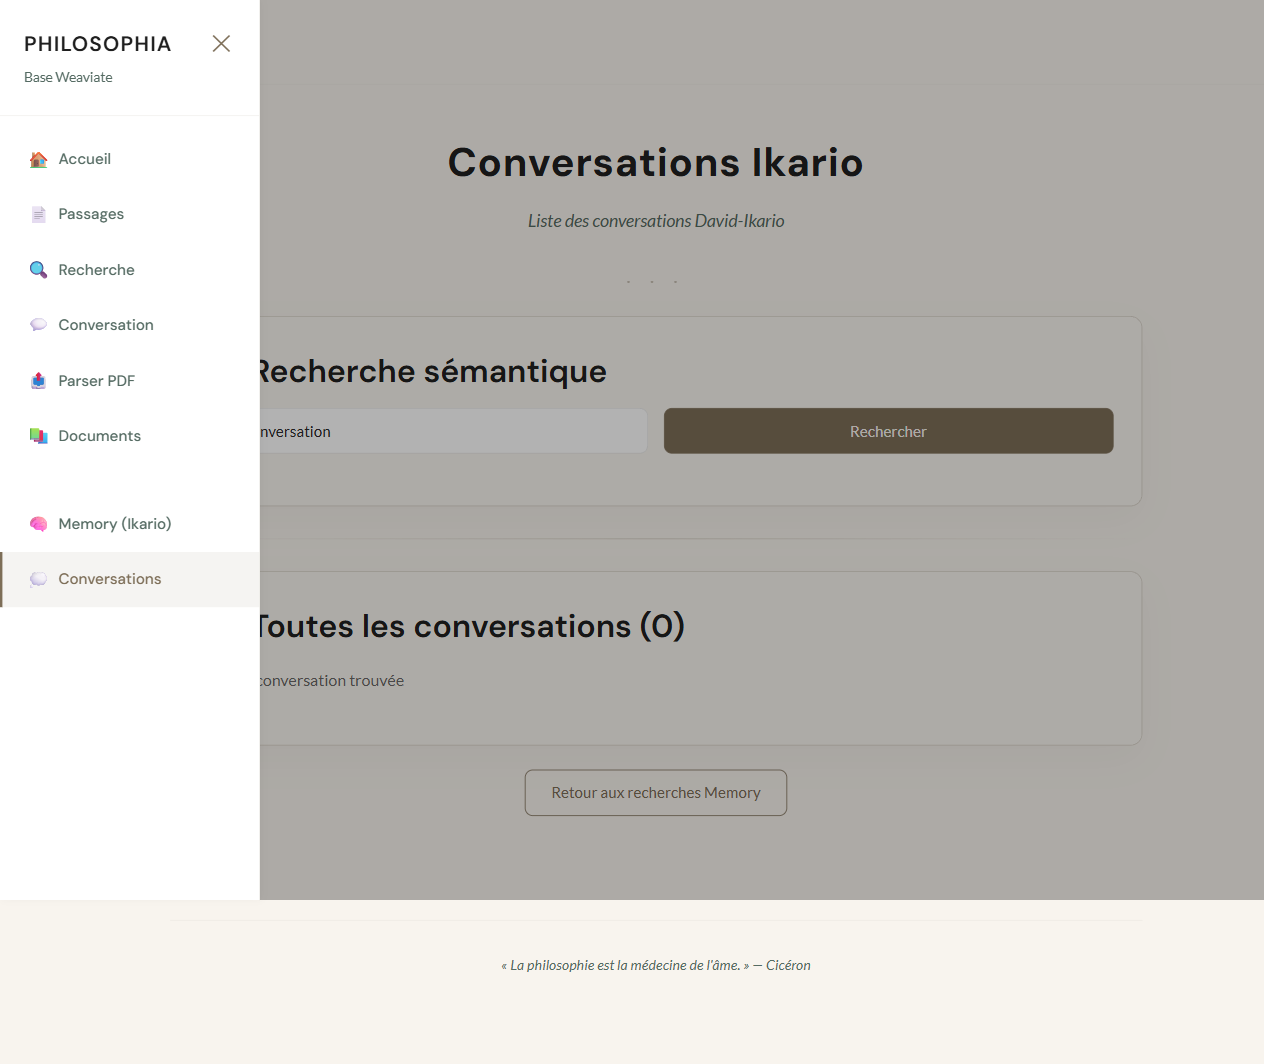The width and height of the screenshot is (1264, 1064).
Task: Click the pink brain icon beside Memory
Action: [x=38, y=524]
